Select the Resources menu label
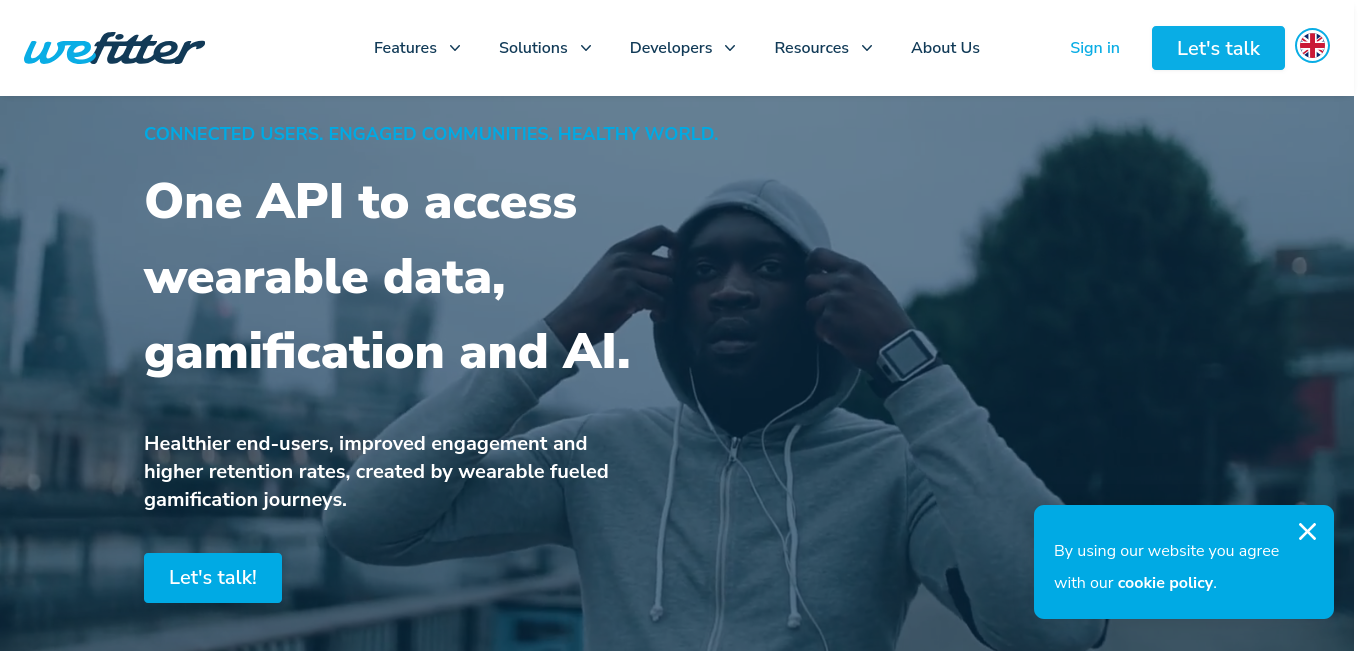This screenshot has width=1366, height=651. (811, 48)
